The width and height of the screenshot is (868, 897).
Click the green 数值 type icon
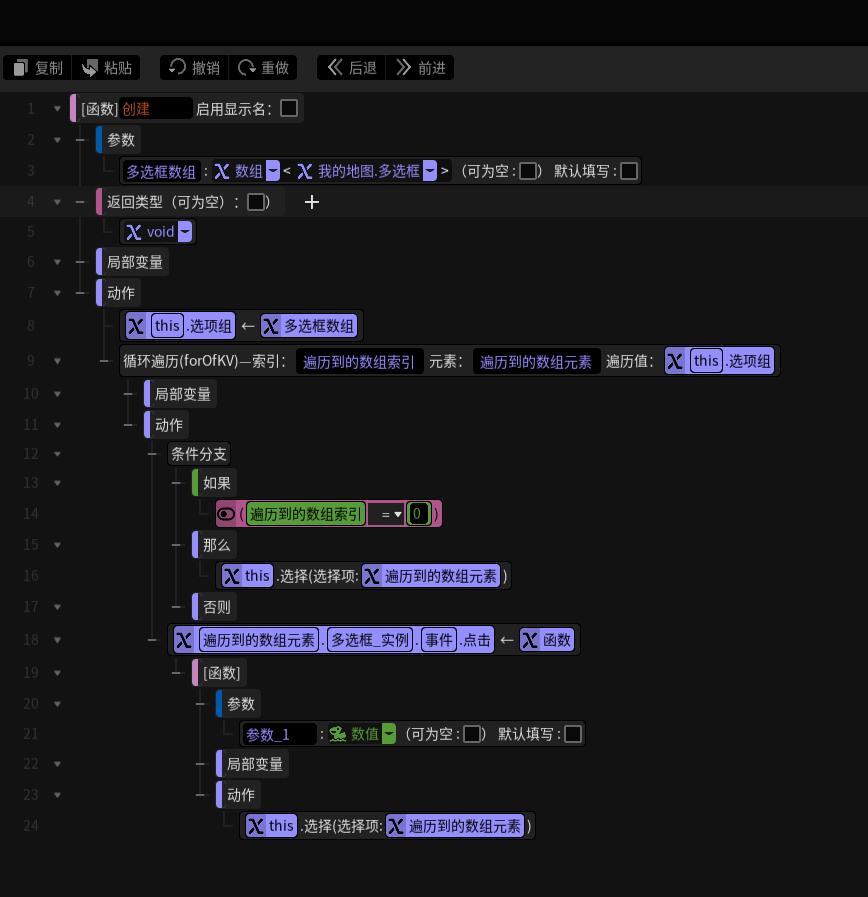click(338, 734)
